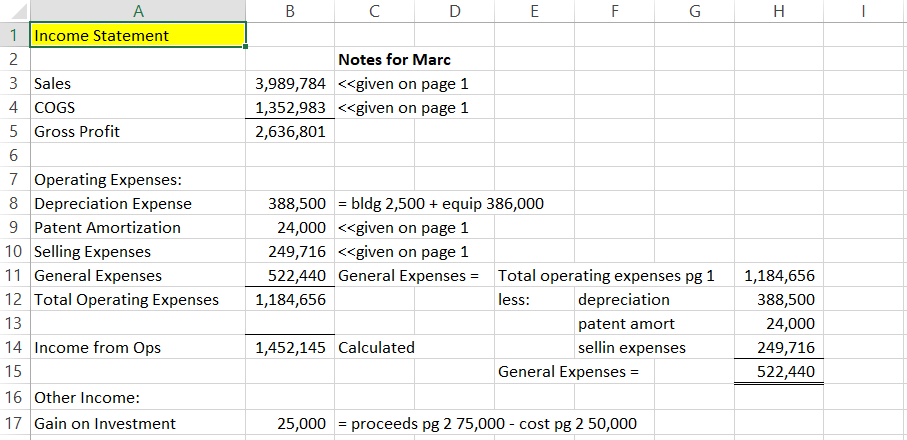Viewport: 907px width, 440px height.
Task: Select the sellin expenses label cell
Action: (632, 348)
